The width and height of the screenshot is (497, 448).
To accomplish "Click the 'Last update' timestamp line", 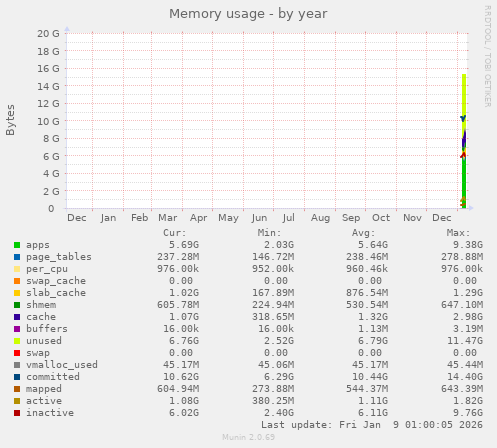I will pos(372,425).
